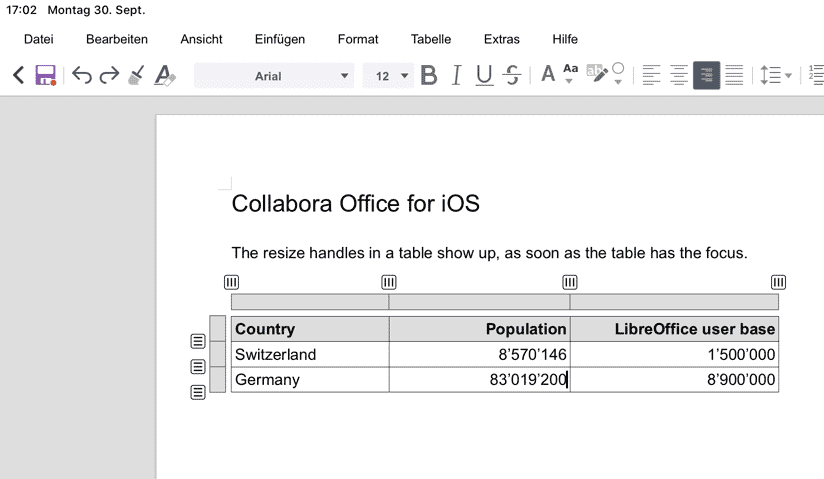Toggle Italic formatting
The height and width of the screenshot is (479, 824).
click(x=457, y=76)
